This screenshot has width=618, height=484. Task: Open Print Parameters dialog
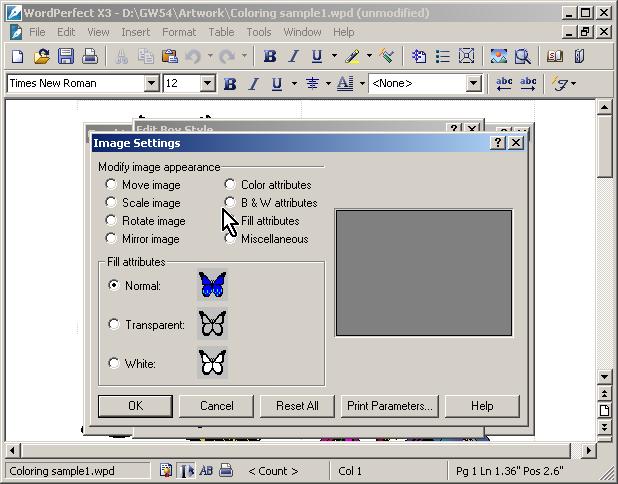[390, 406]
